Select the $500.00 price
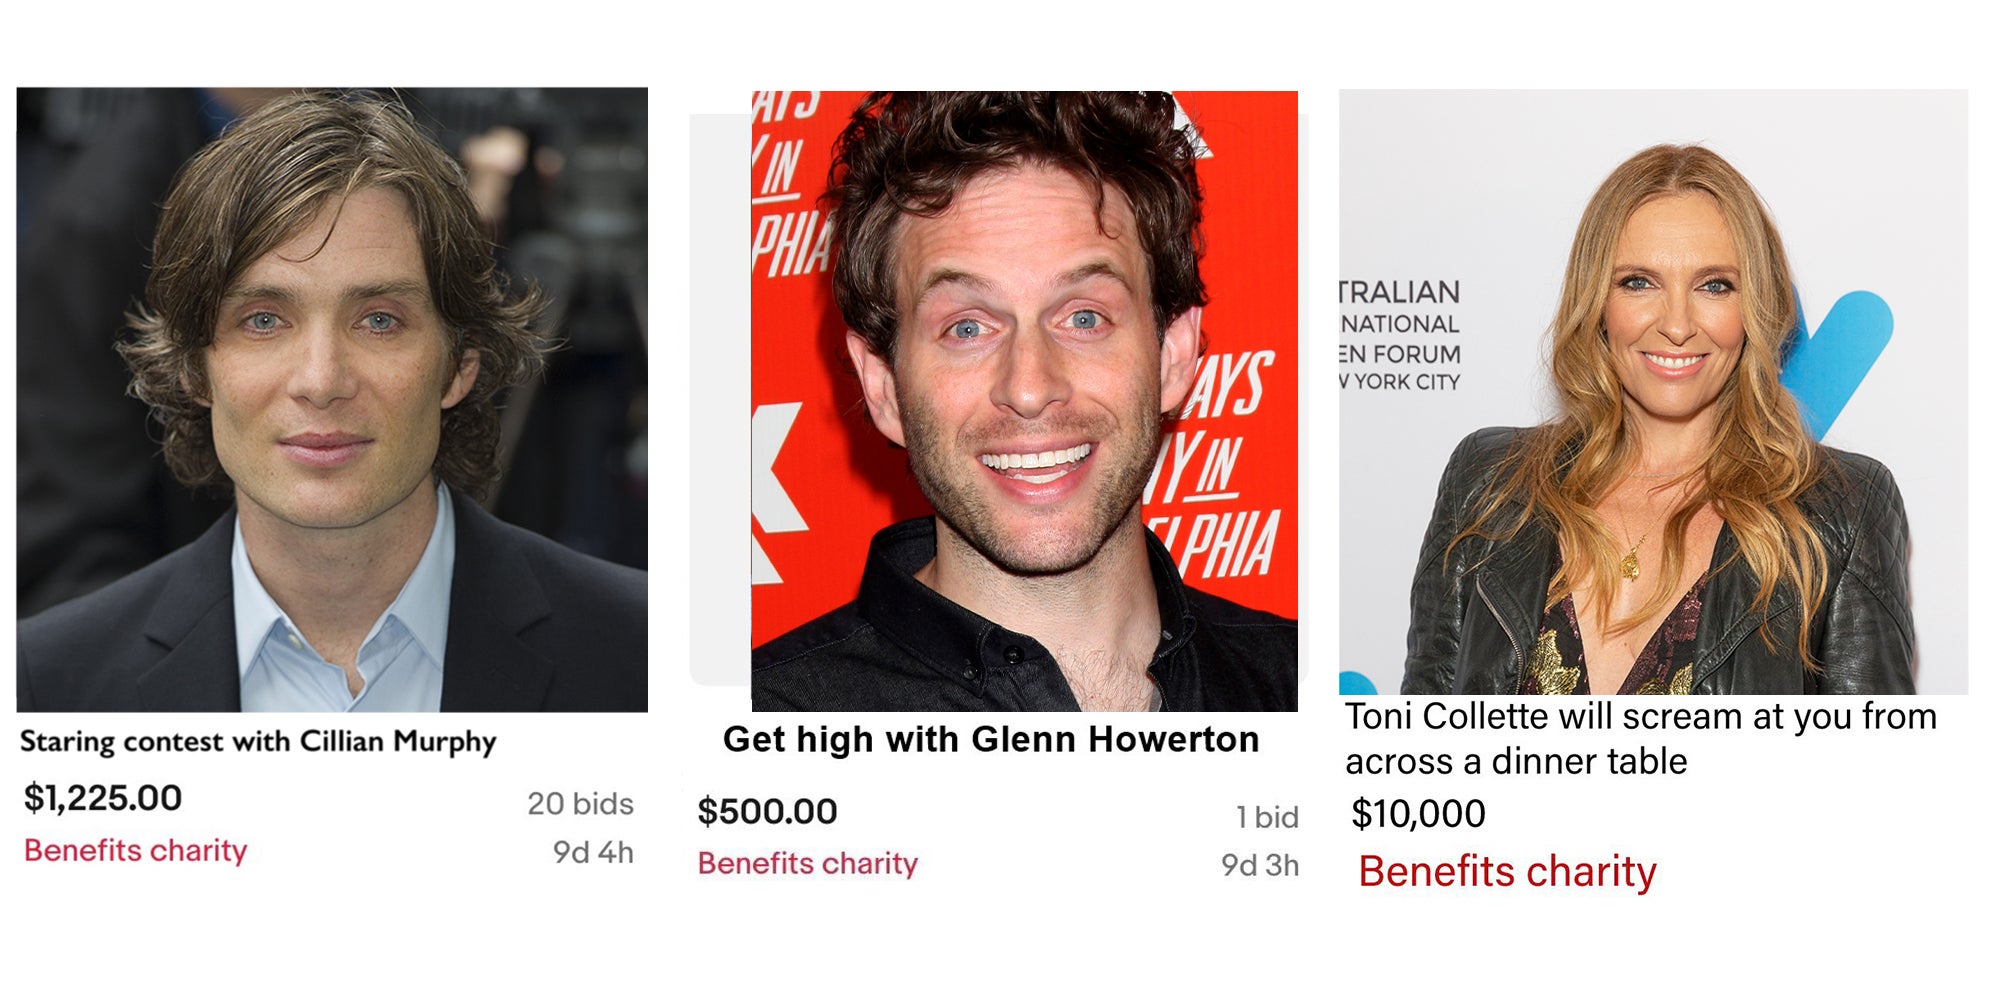Screen dimensions: 2000x1000 coord(767,811)
